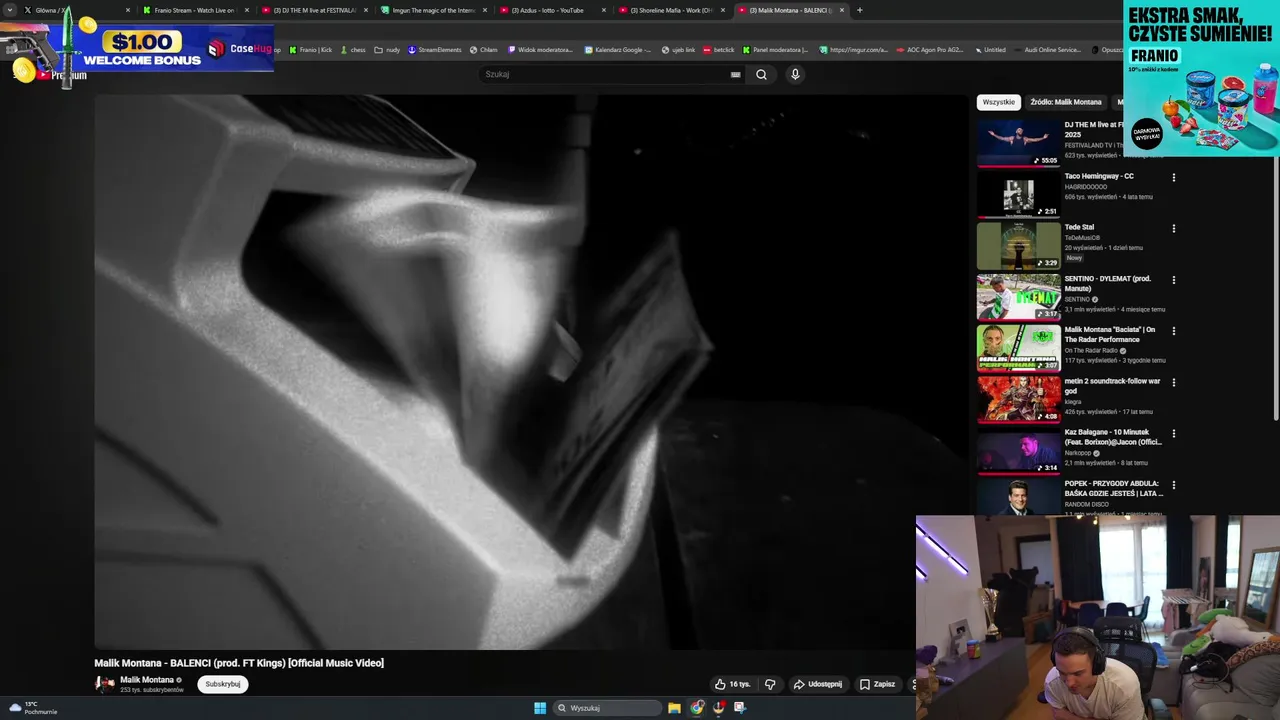Open the Windows Start menu
Image resolution: width=1280 pixels, height=720 pixels.
tap(540, 708)
